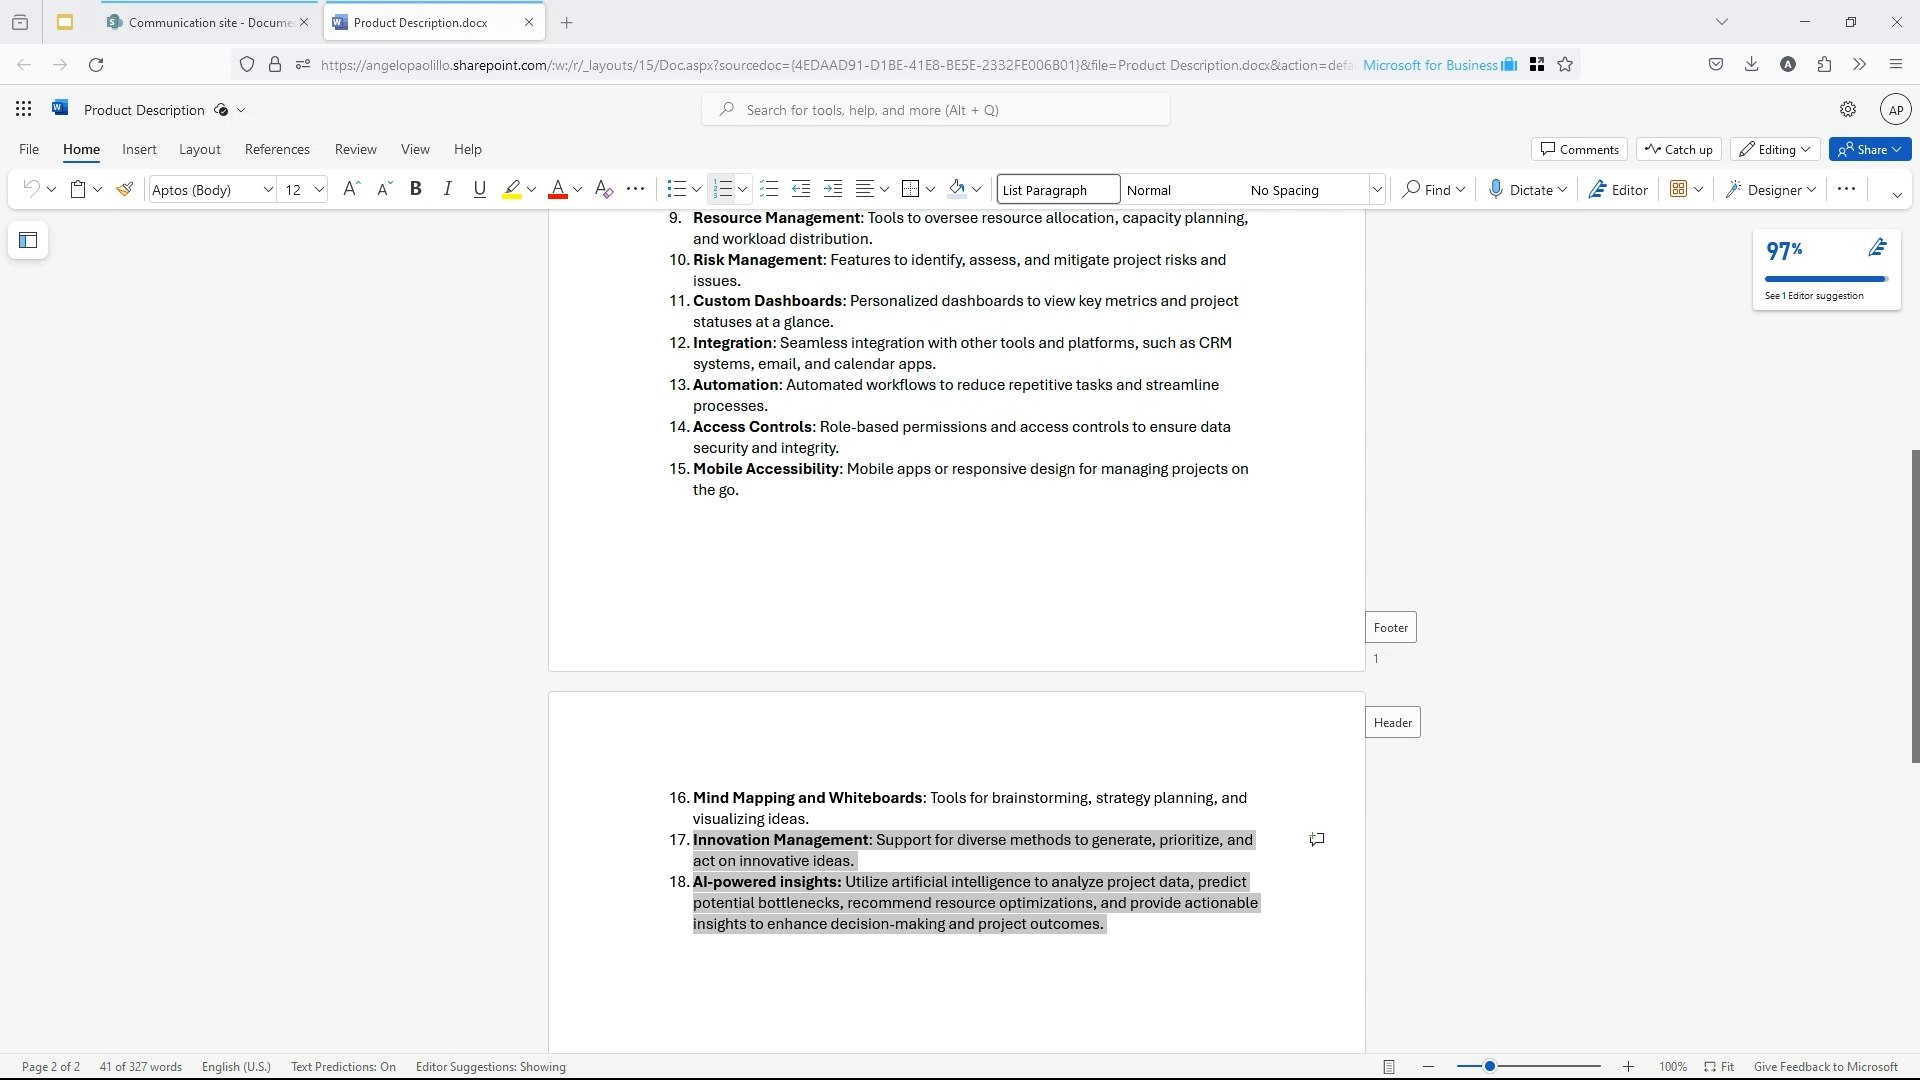This screenshot has height=1080, width=1920.
Task: Open the comment icon beside item 17
Action: (x=1317, y=840)
